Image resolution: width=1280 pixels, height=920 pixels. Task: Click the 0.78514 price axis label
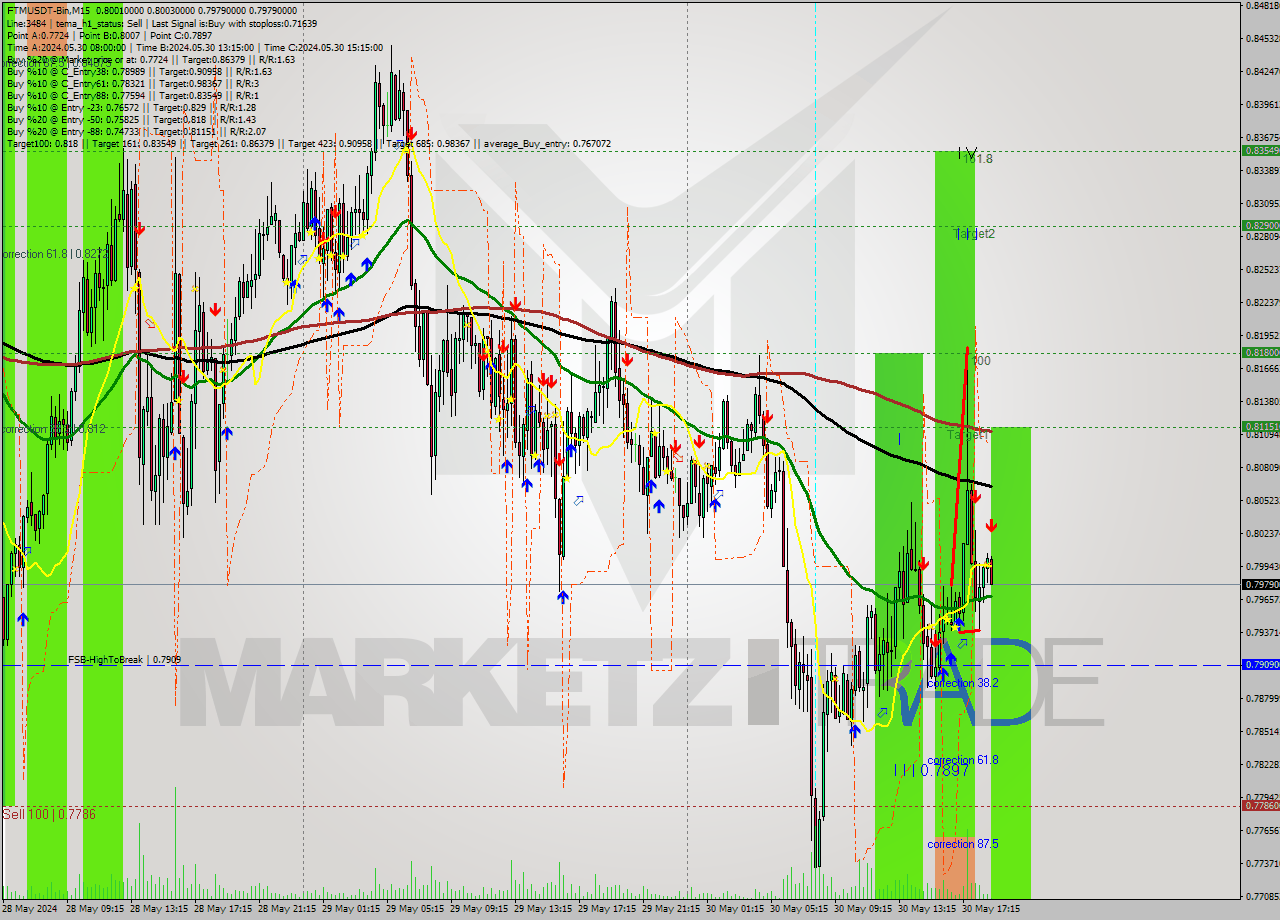(x=1261, y=731)
